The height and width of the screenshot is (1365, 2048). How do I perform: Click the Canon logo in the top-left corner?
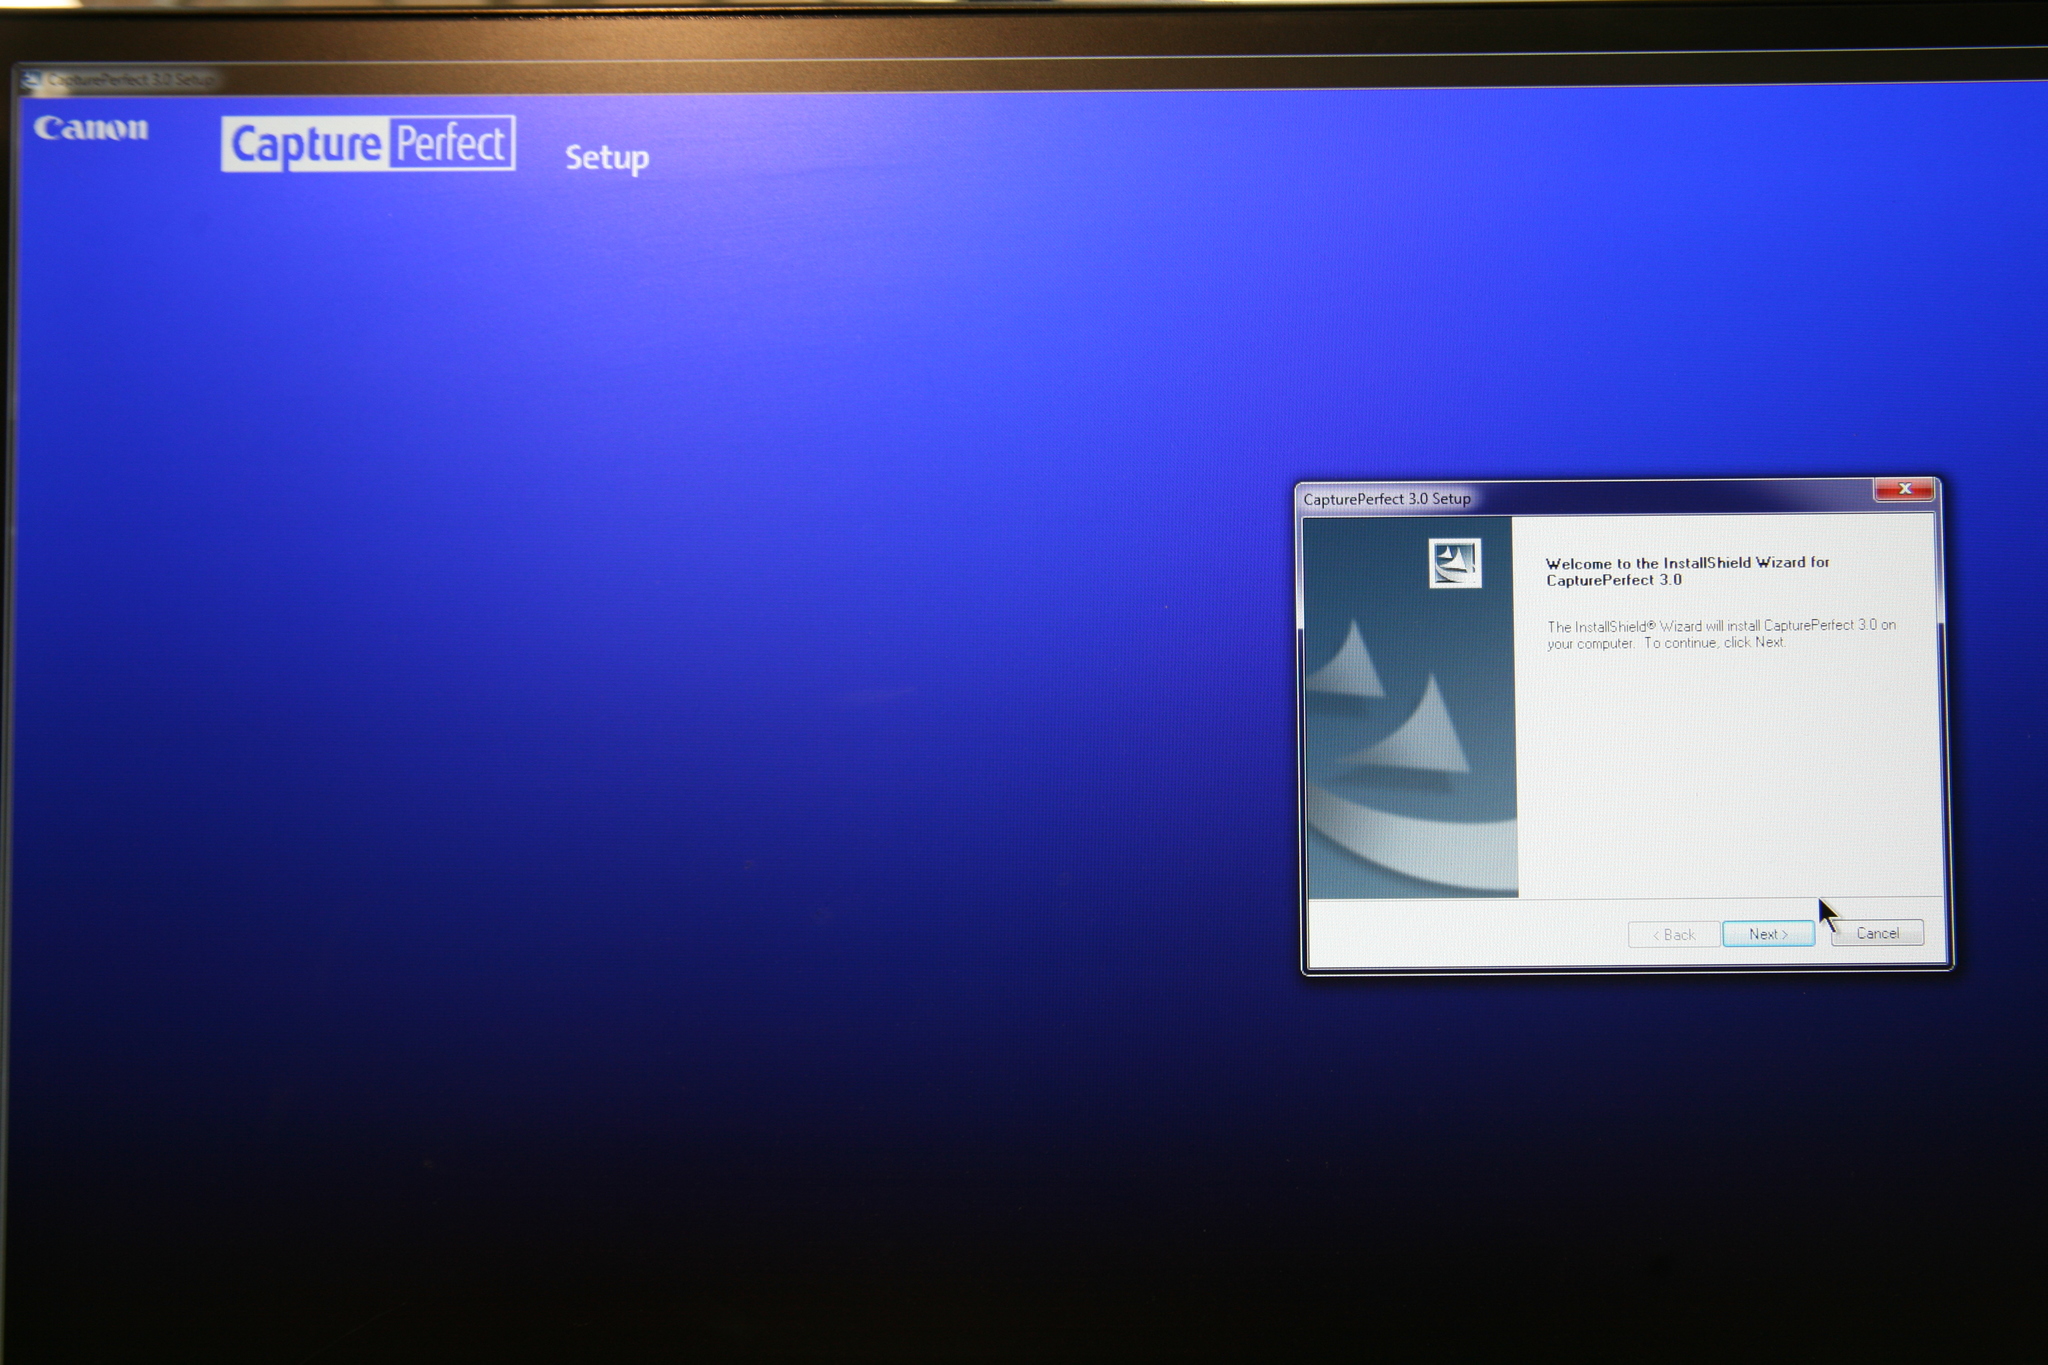tap(91, 128)
